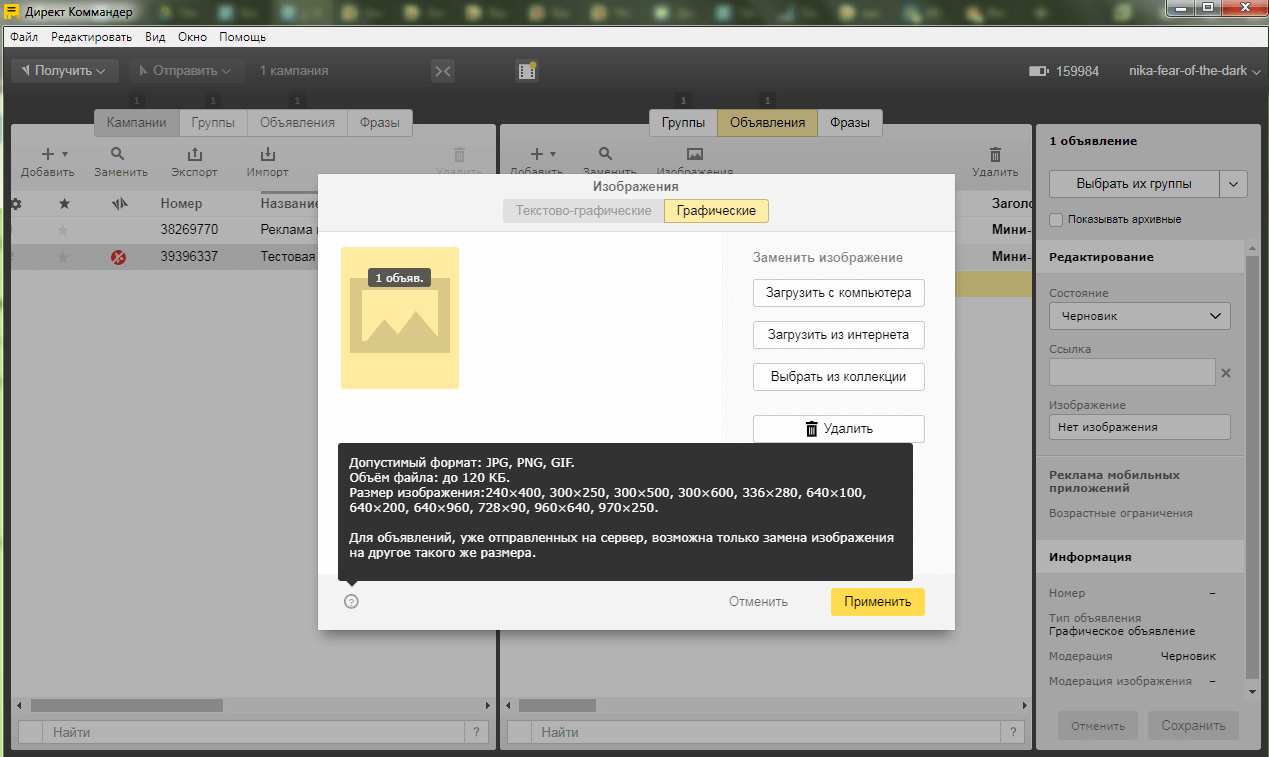This screenshot has height=757, width=1269.
Task: Click the collapse panels arrows icon
Action: (443, 71)
